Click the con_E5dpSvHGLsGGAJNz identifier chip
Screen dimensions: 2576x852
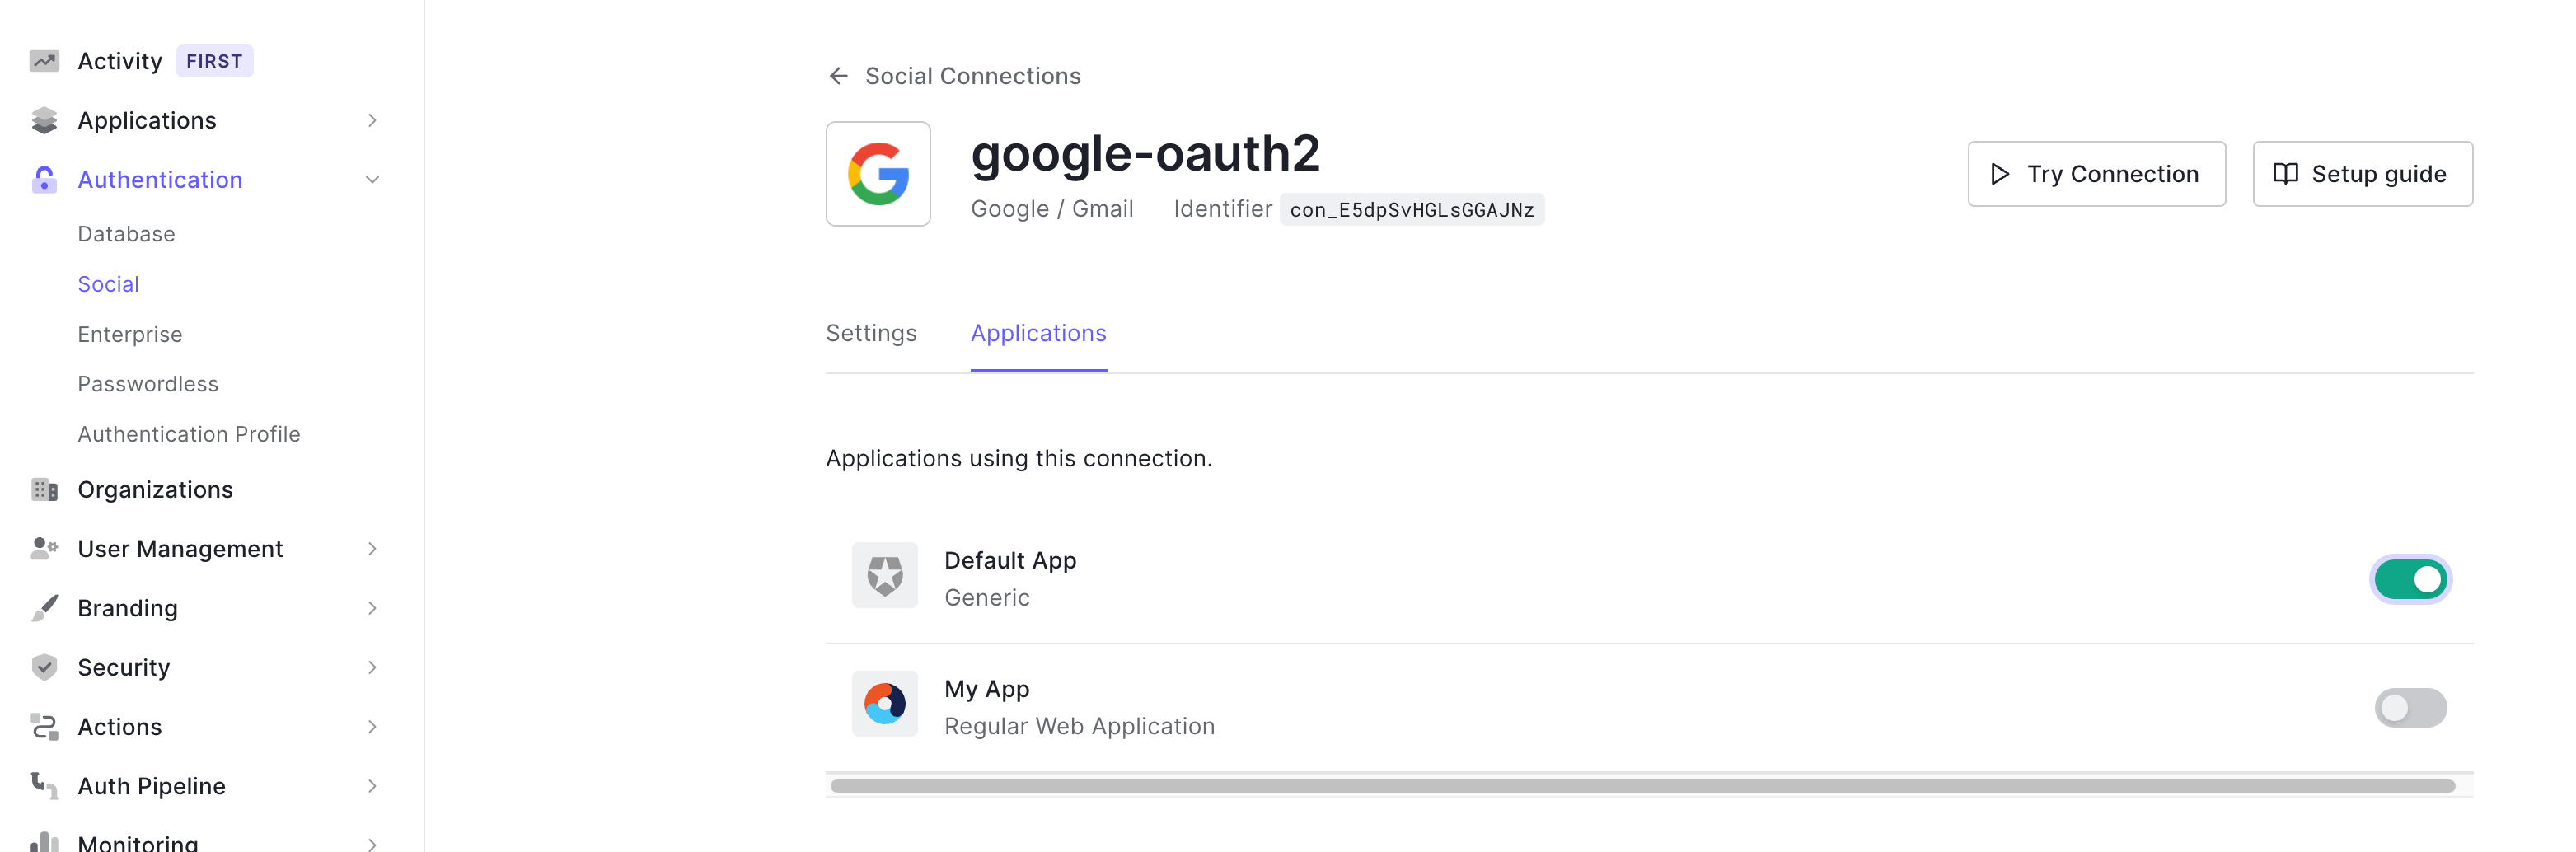(x=1411, y=209)
